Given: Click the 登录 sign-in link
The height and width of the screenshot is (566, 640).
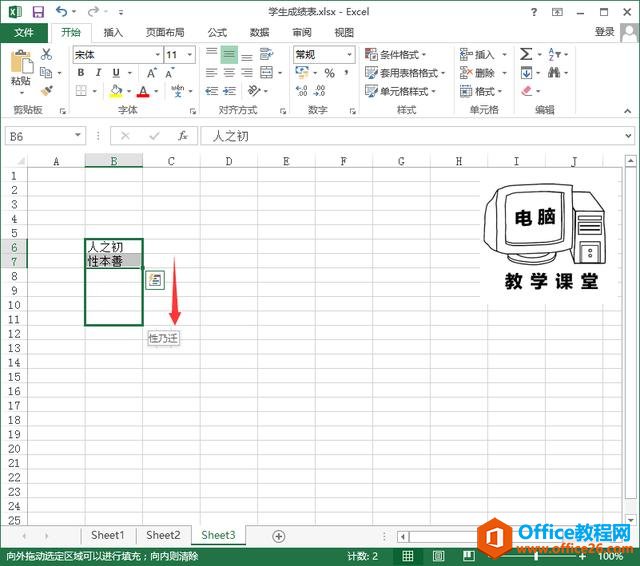Looking at the screenshot, I should (604, 32).
